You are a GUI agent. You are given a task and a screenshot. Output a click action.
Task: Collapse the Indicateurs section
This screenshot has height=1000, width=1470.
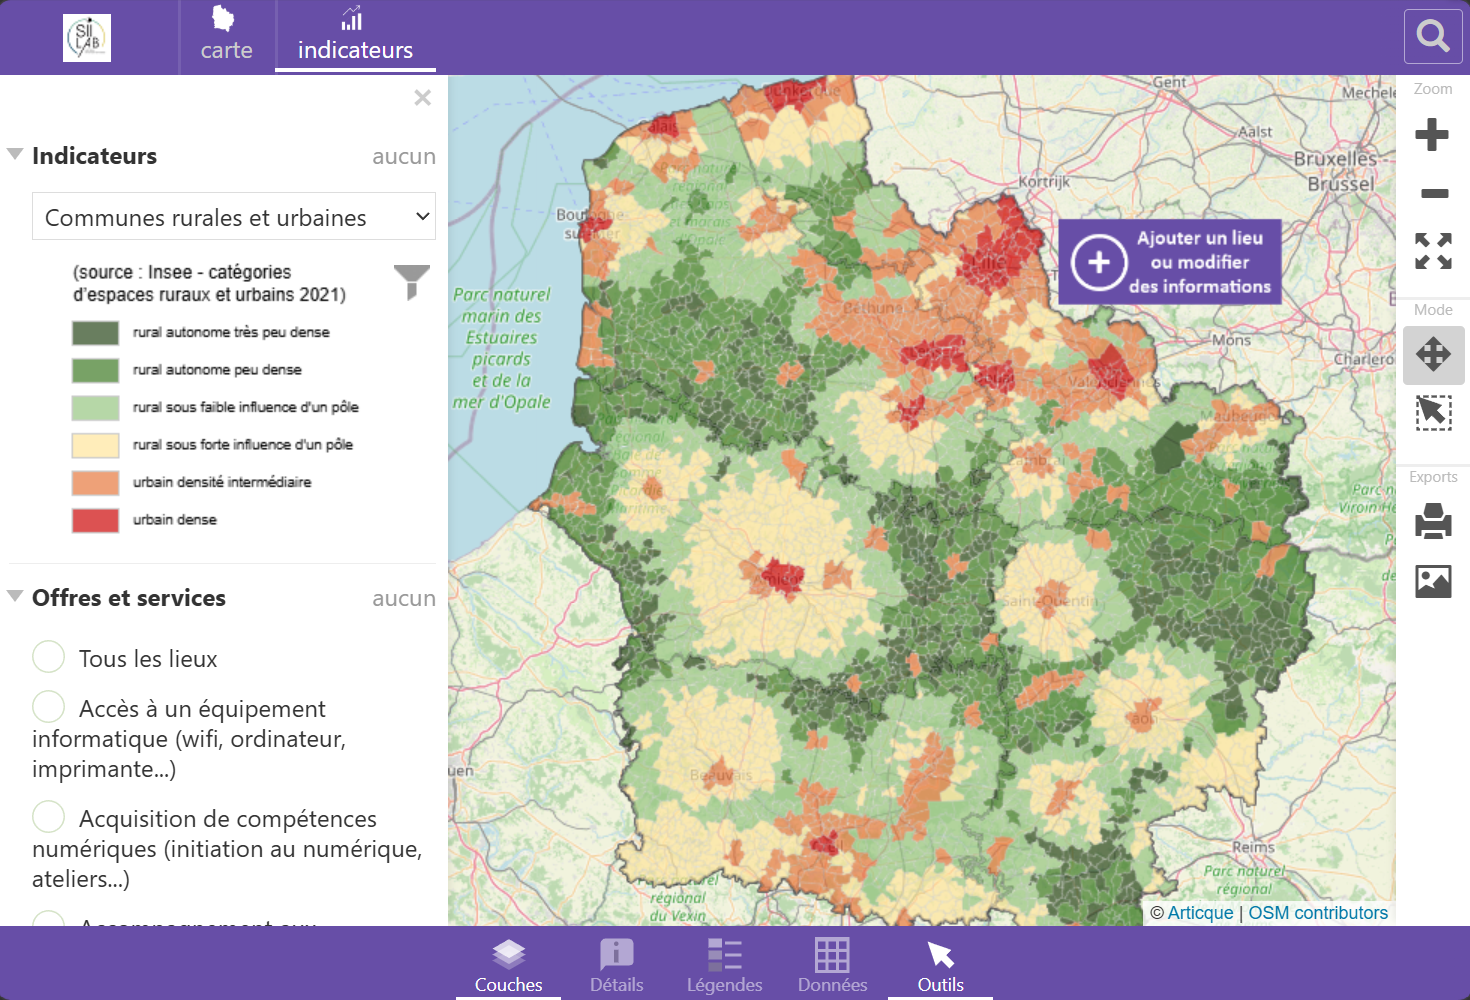click(15, 154)
